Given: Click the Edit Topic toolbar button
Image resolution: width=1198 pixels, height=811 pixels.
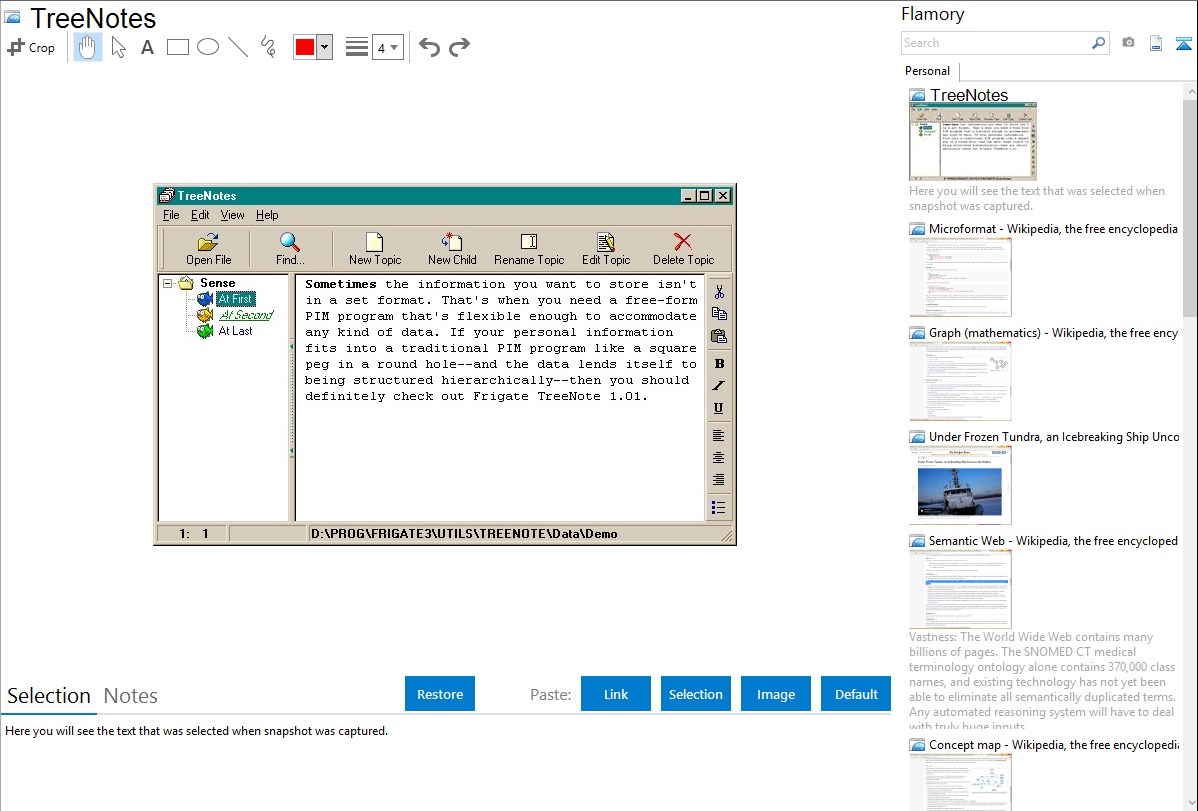Looking at the screenshot, I should click(606, 249).
